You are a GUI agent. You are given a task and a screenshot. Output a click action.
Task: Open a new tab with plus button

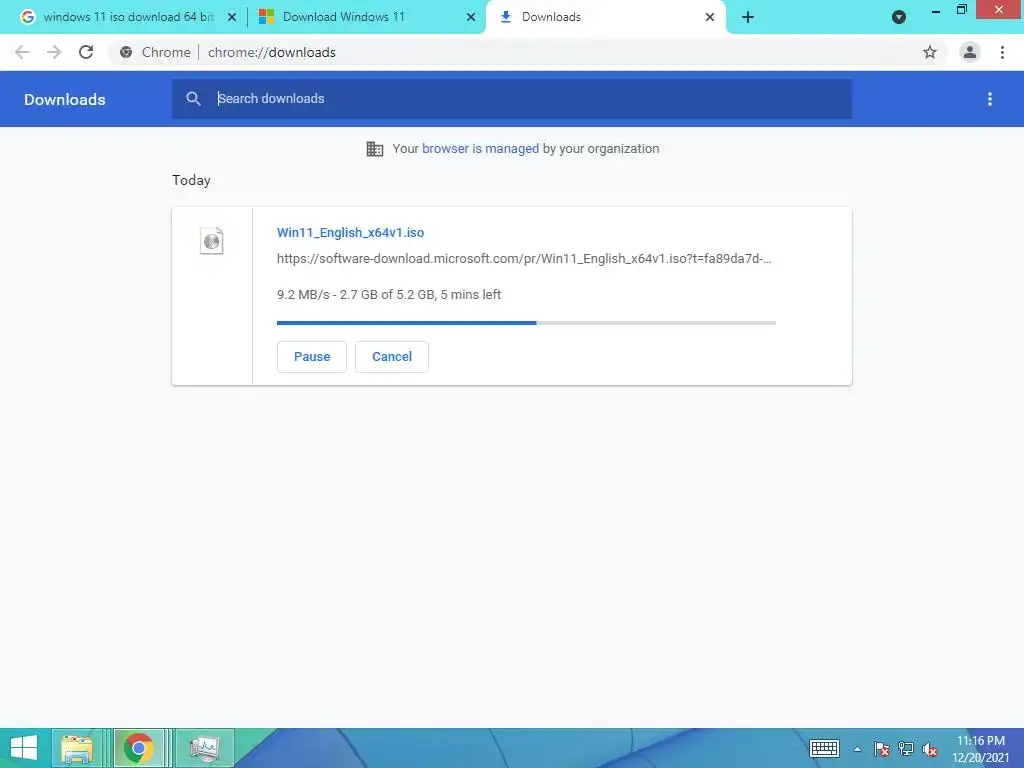748,17
